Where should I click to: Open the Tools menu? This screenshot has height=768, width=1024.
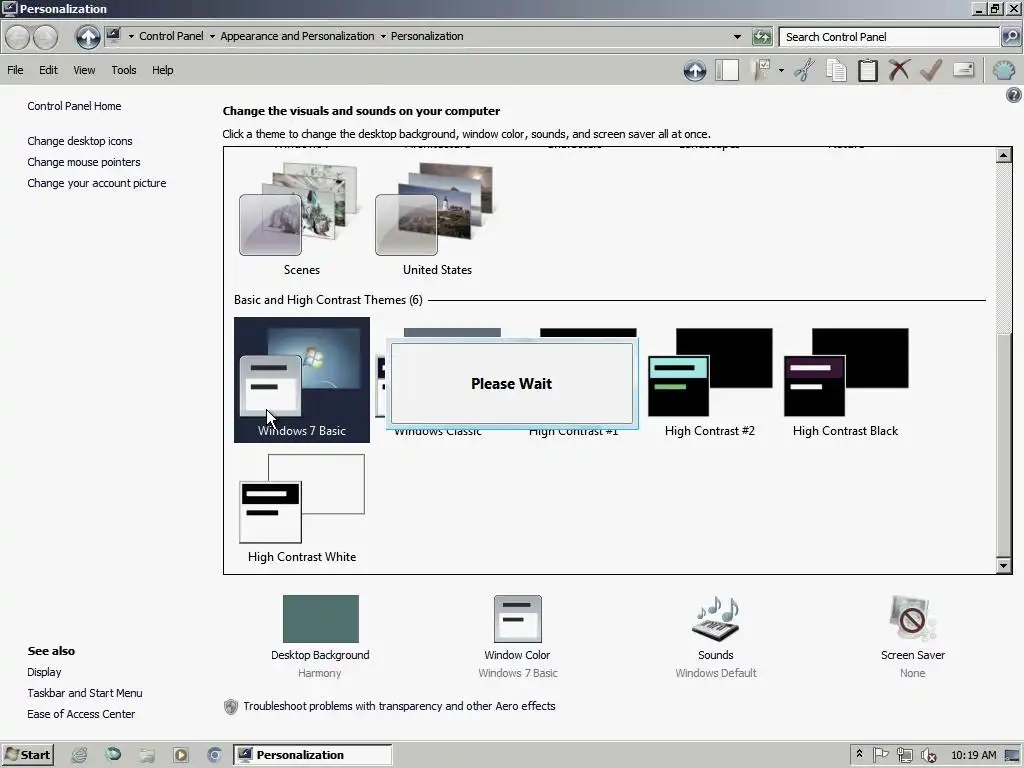pos(123,70)
